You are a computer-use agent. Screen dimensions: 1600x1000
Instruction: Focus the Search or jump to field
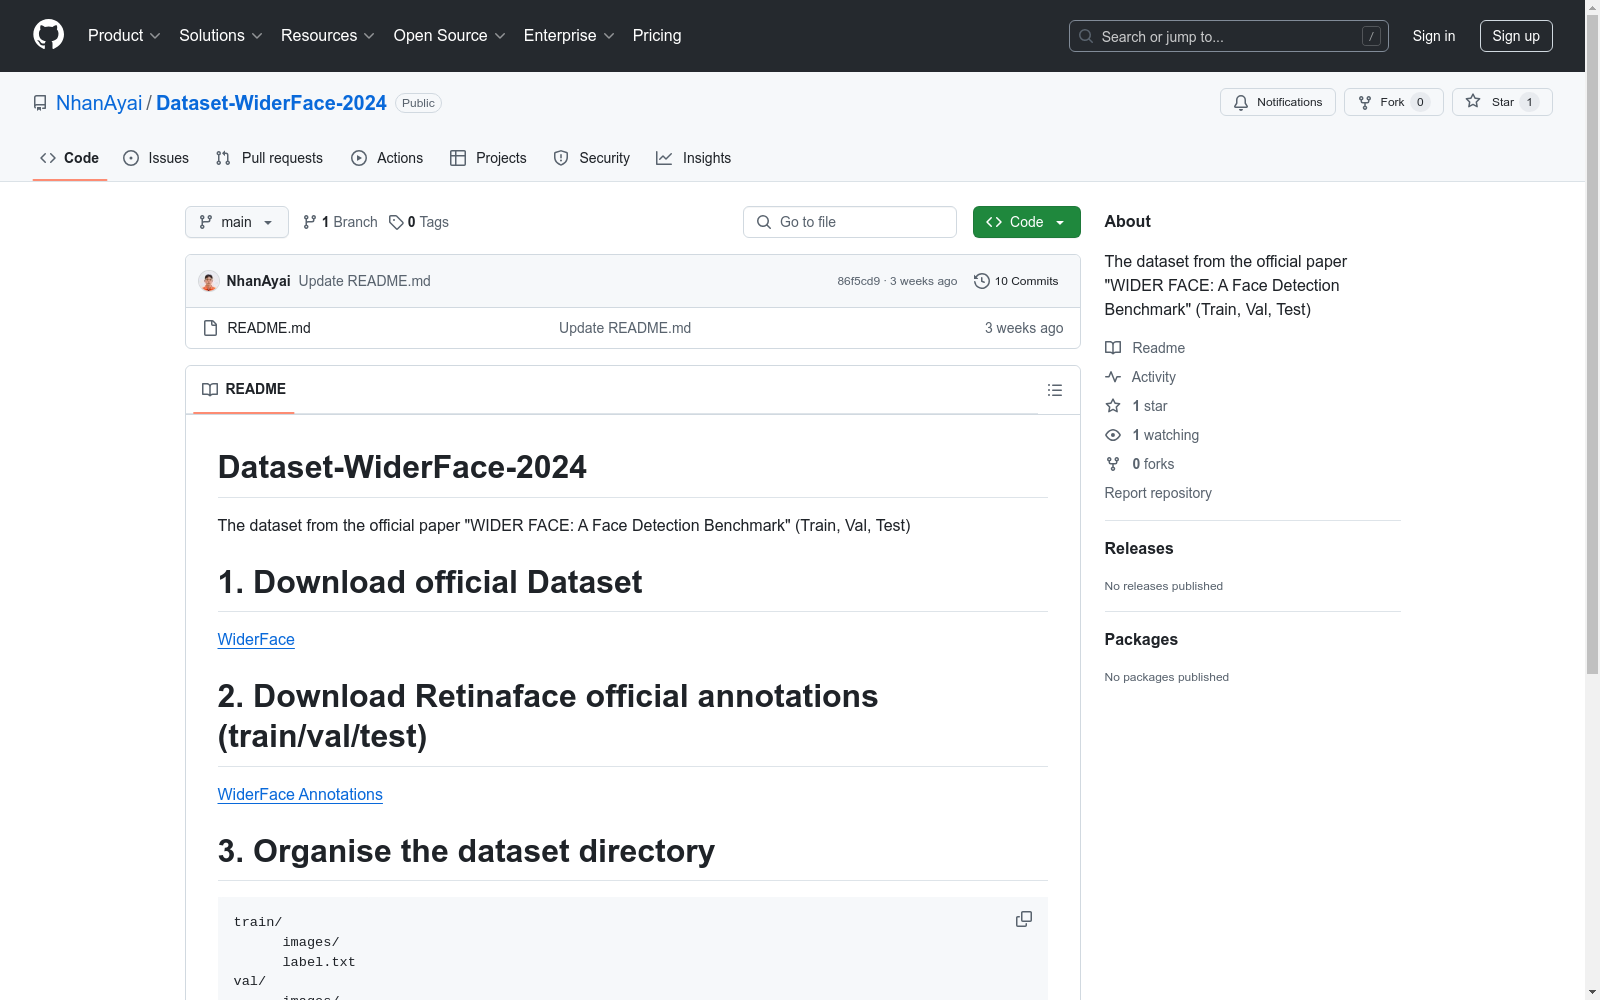(x=1228, y=36)
